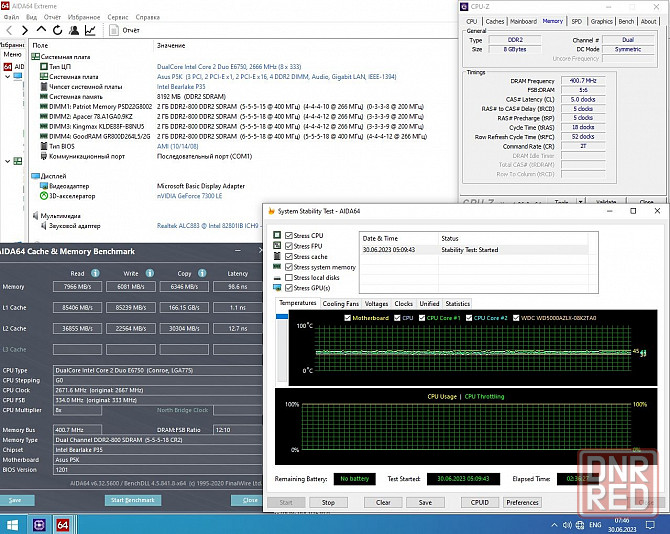Click Clear in stability test window
The width and height of the screenshot is (670, 534).
pos(383,502)
